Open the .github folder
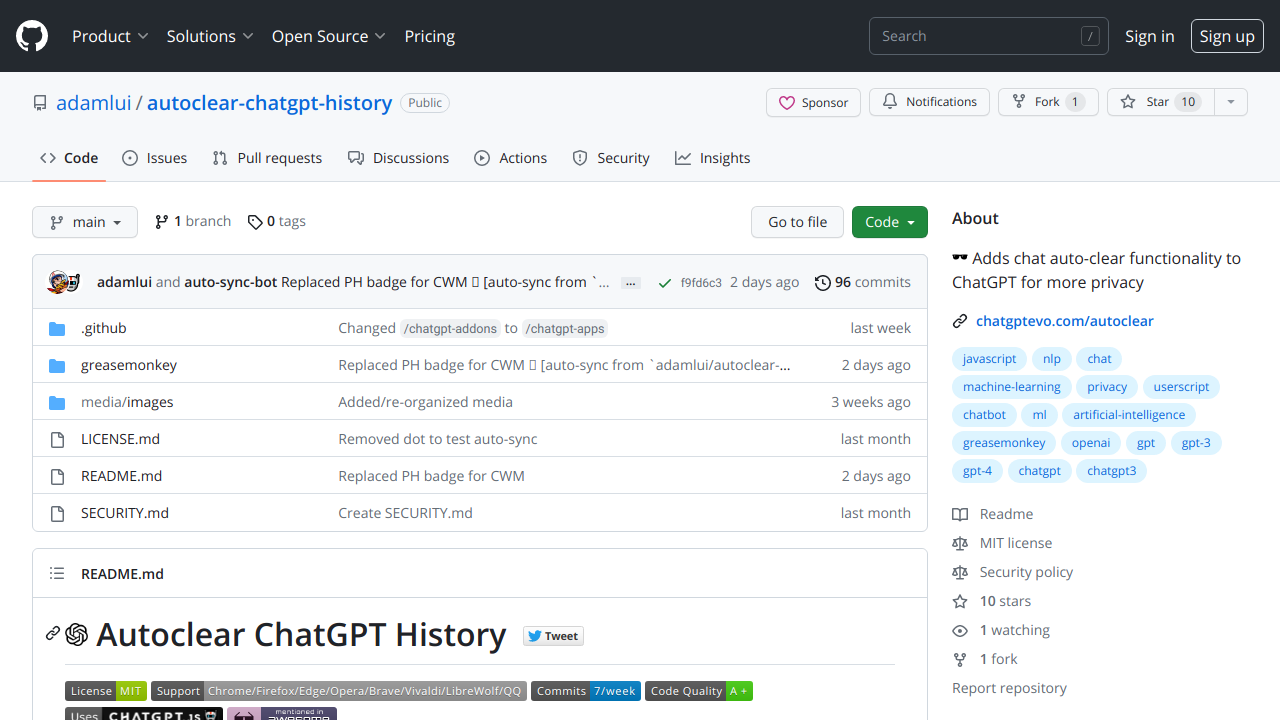Image resolution: width=1280 pixels, height=720 pixels. tap(104, 328)
